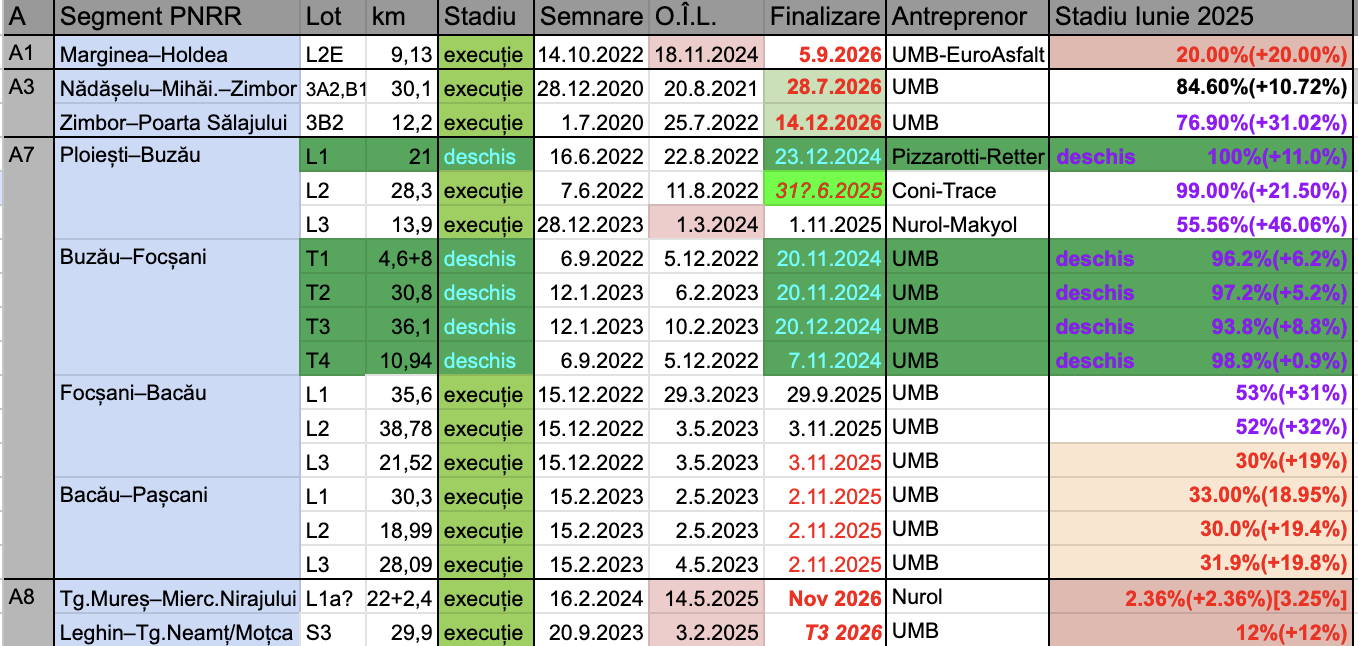1358x646 pixels.
Task: Select the 3A2,B1 lot cell
Action: coord(333,88)
